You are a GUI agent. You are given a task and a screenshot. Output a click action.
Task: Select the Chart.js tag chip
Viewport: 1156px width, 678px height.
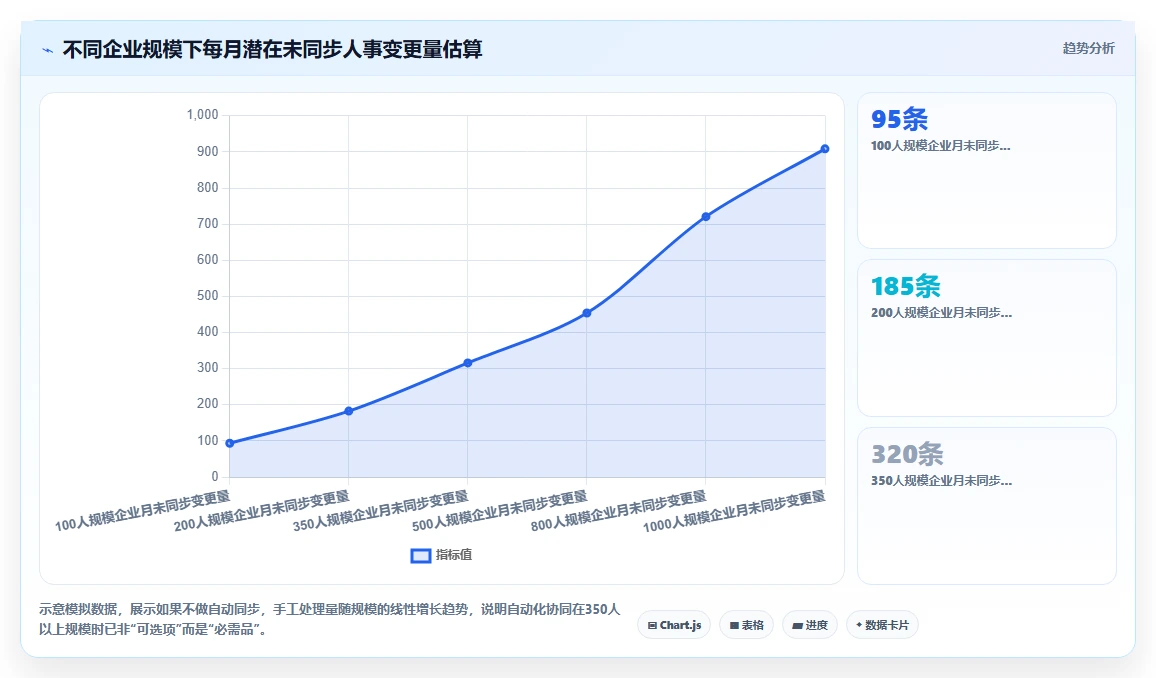674,625
